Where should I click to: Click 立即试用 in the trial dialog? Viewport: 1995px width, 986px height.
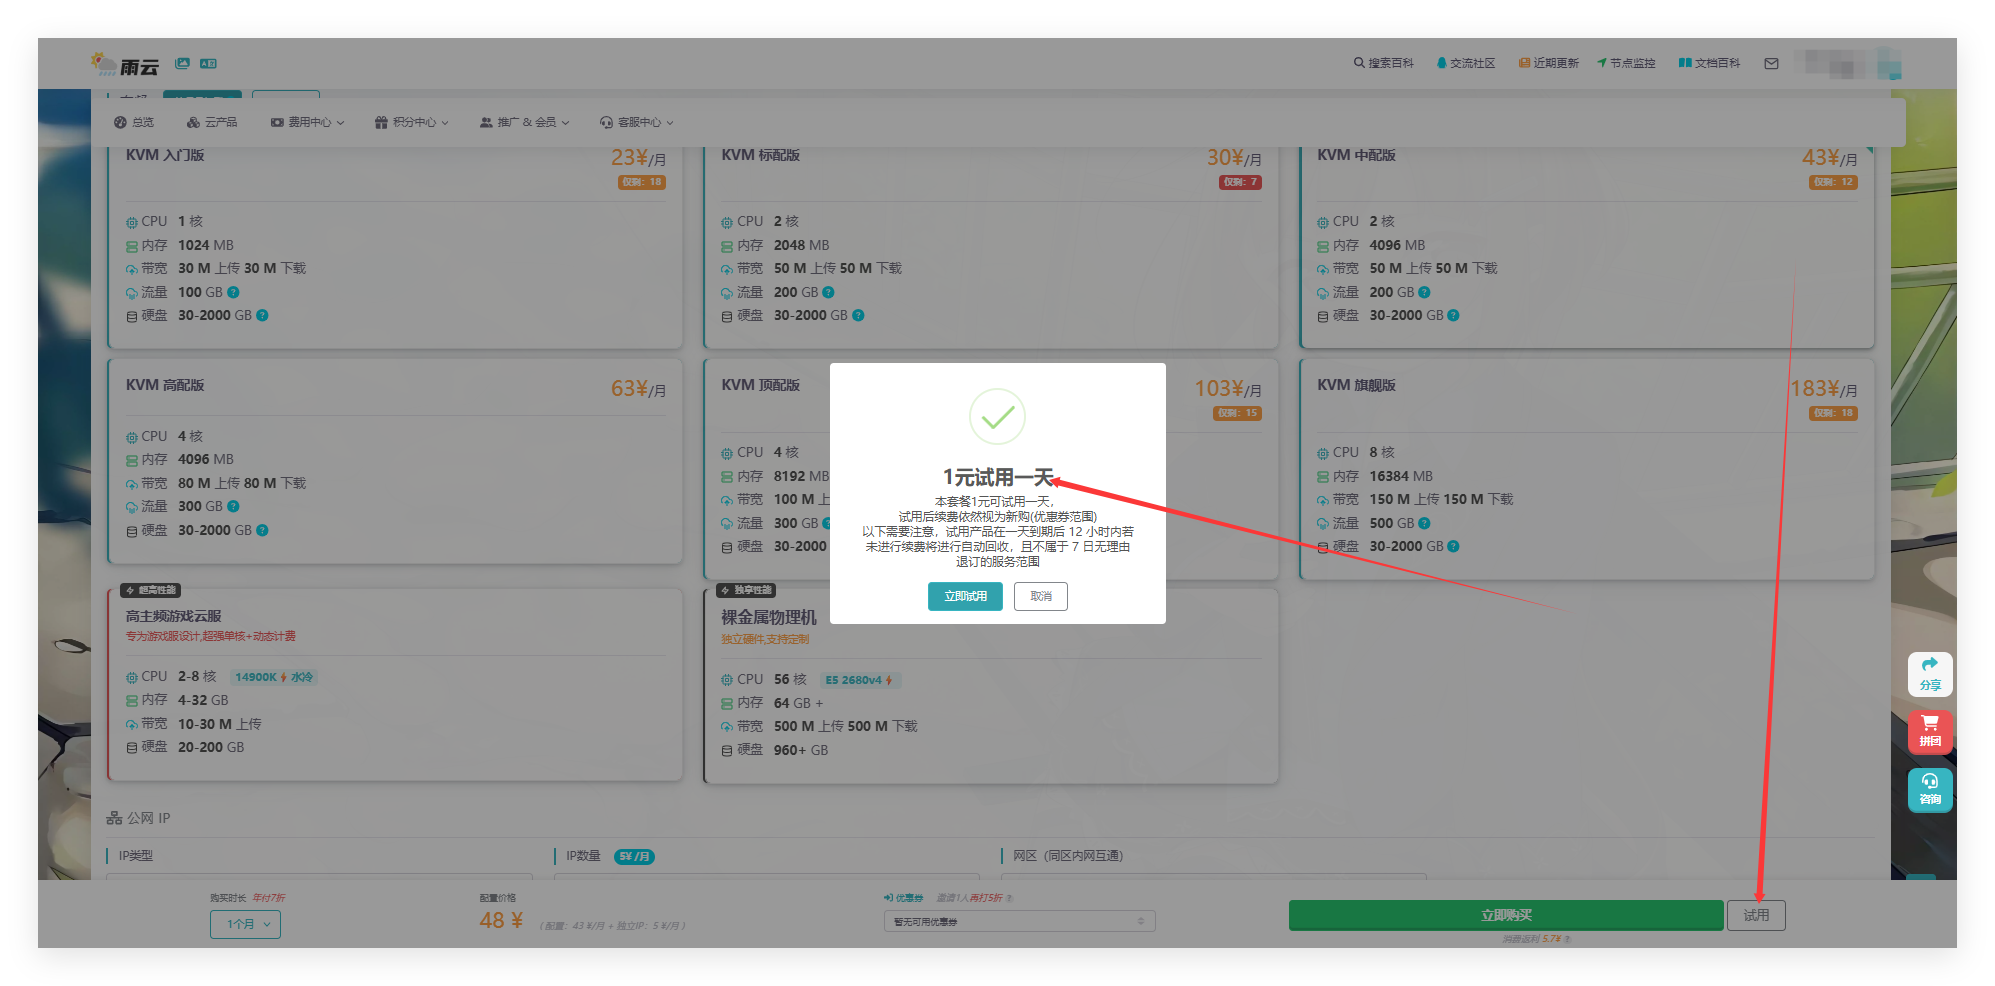pos(965,596)
